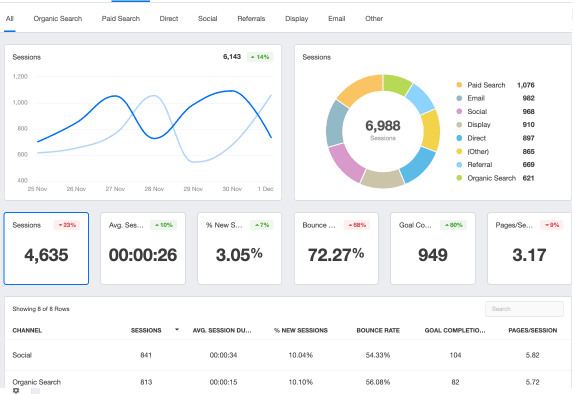Select the Paid Search tab
573x394 pixels.
click(121, 19)
